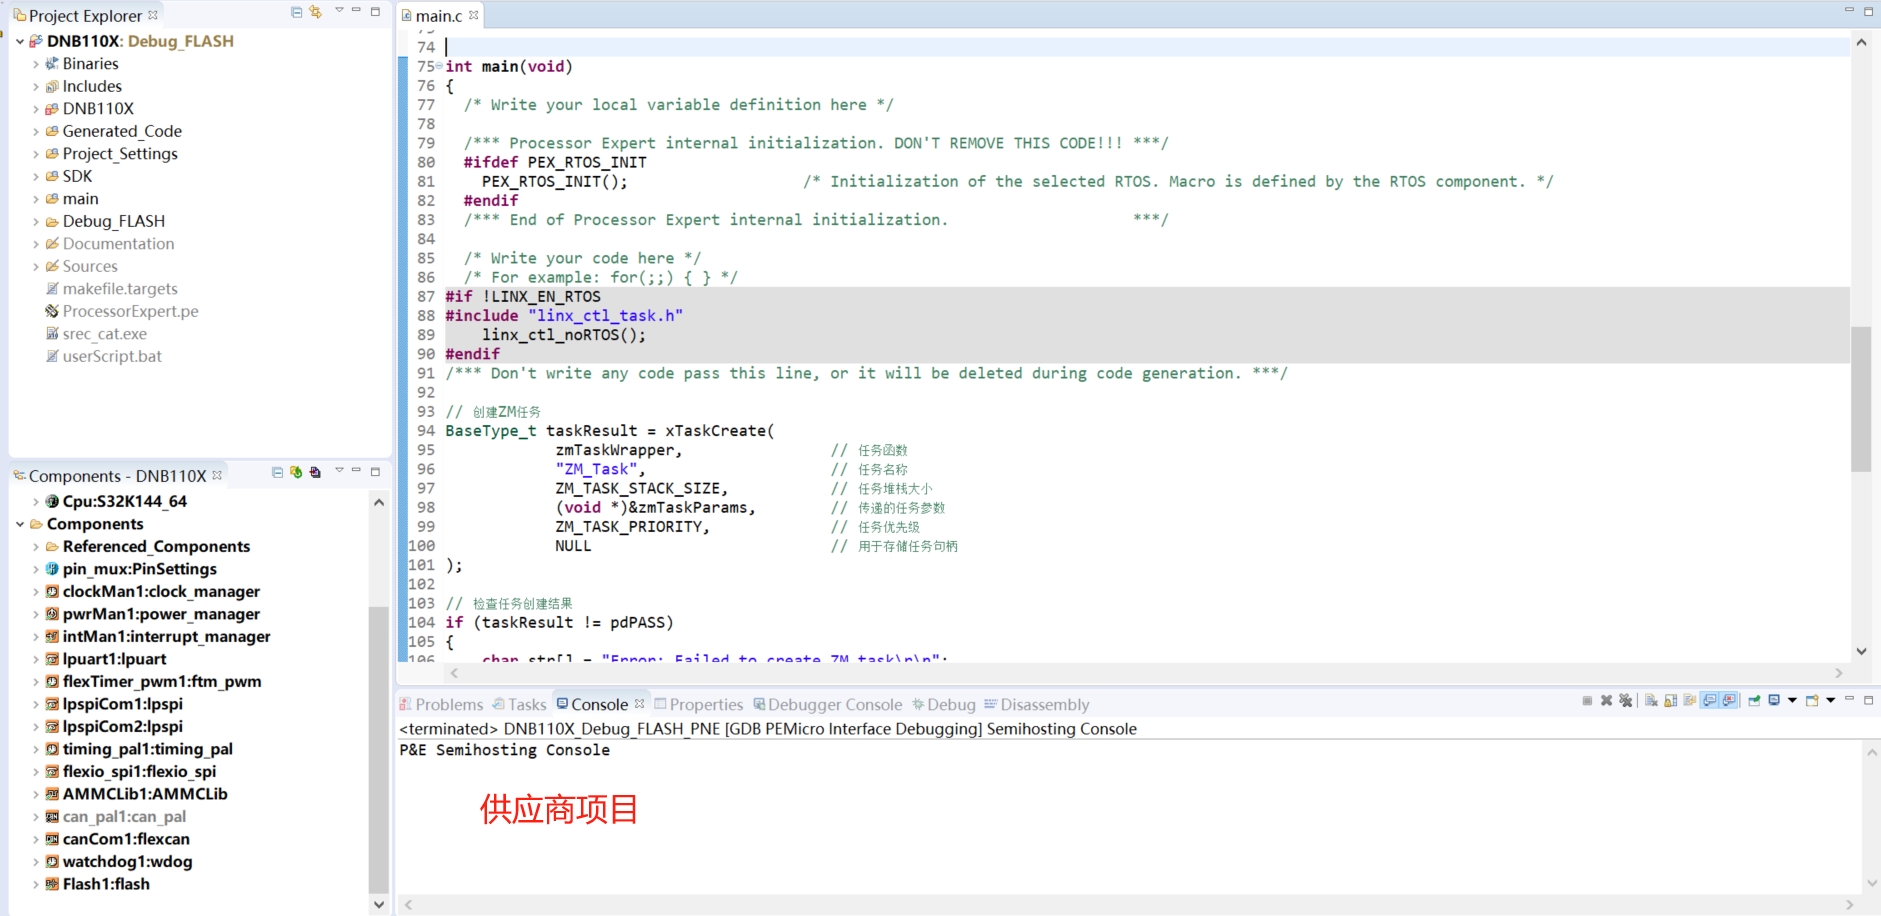Clear the Semihosting Console output
Viewport: 1881px width, 916px height.
click(x=1651, y=701)
